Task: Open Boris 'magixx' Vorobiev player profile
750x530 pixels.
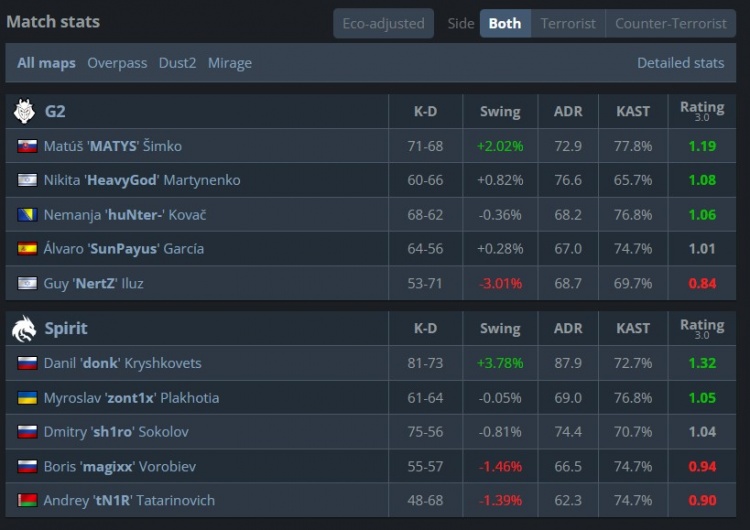Action: point(120,466)
